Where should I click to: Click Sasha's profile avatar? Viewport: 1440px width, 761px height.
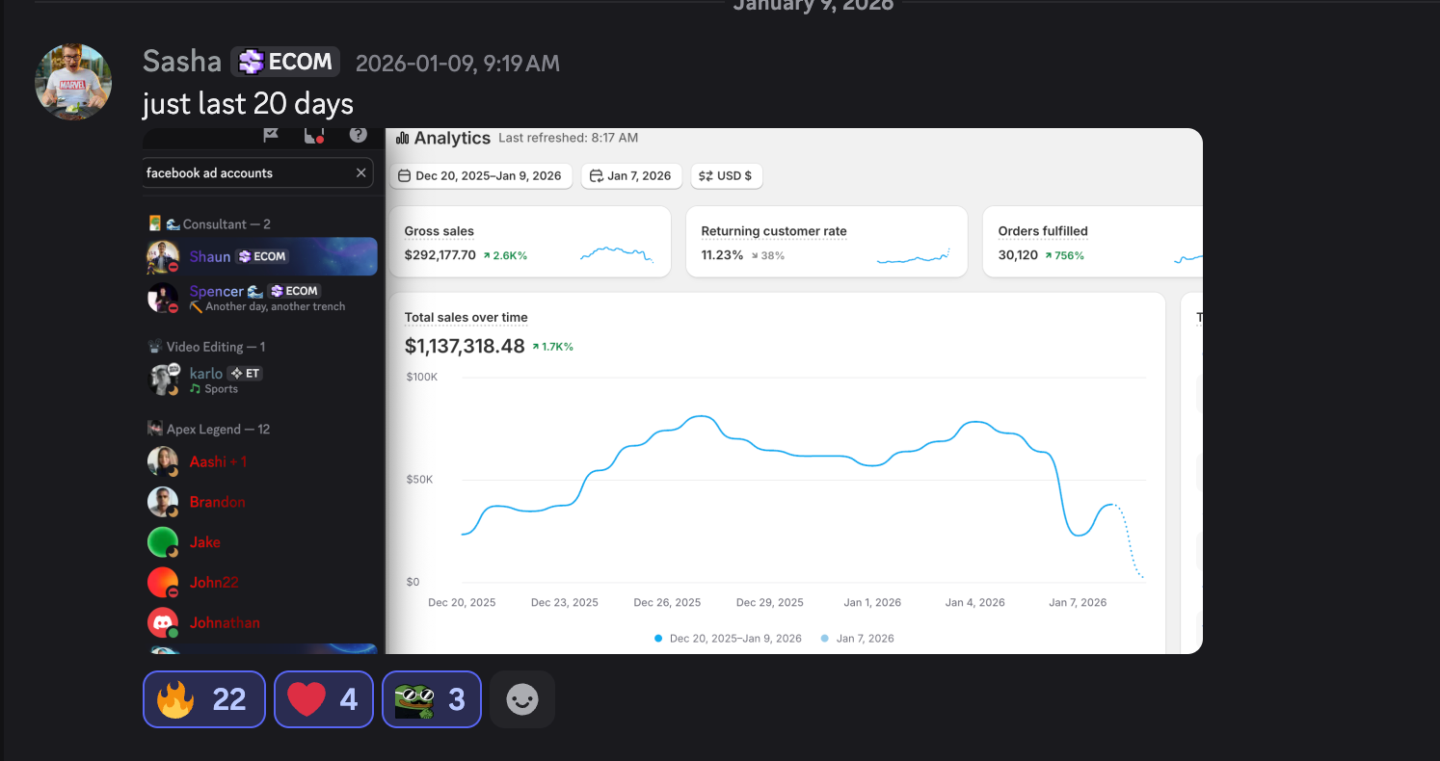tap(73, 81)
